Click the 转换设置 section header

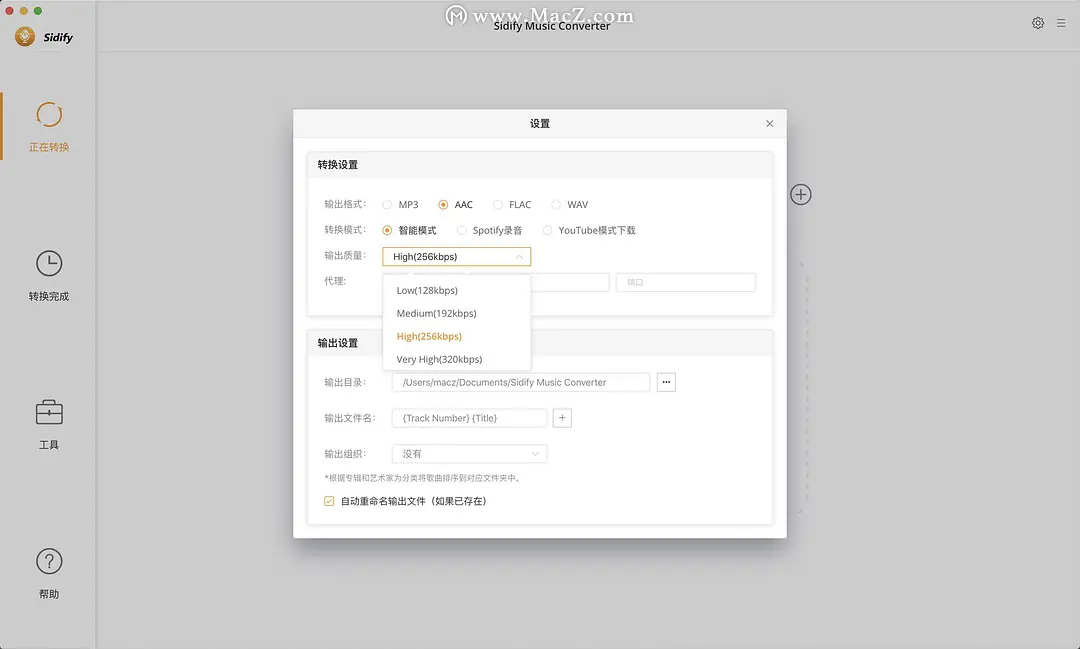[x=540, y=165]
